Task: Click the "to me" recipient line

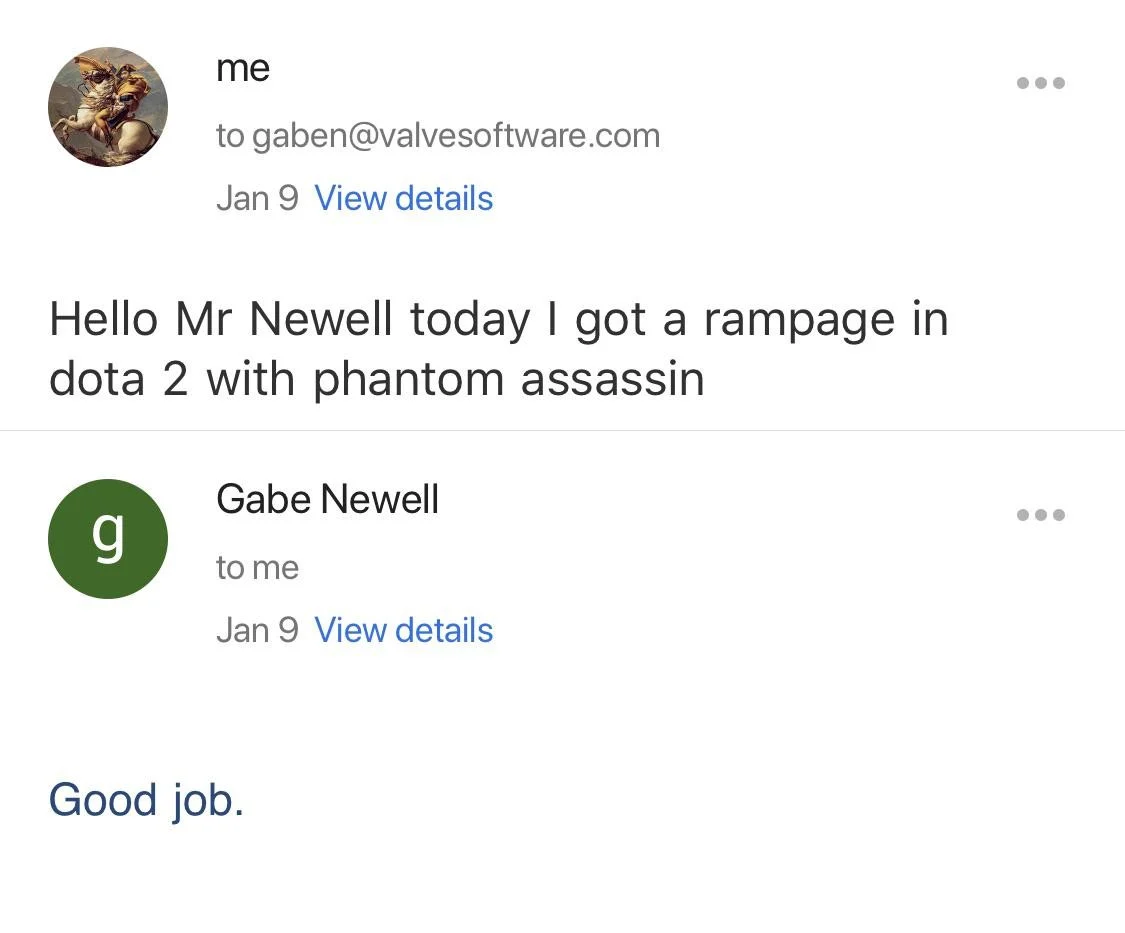Action: [x=257, y=567]
